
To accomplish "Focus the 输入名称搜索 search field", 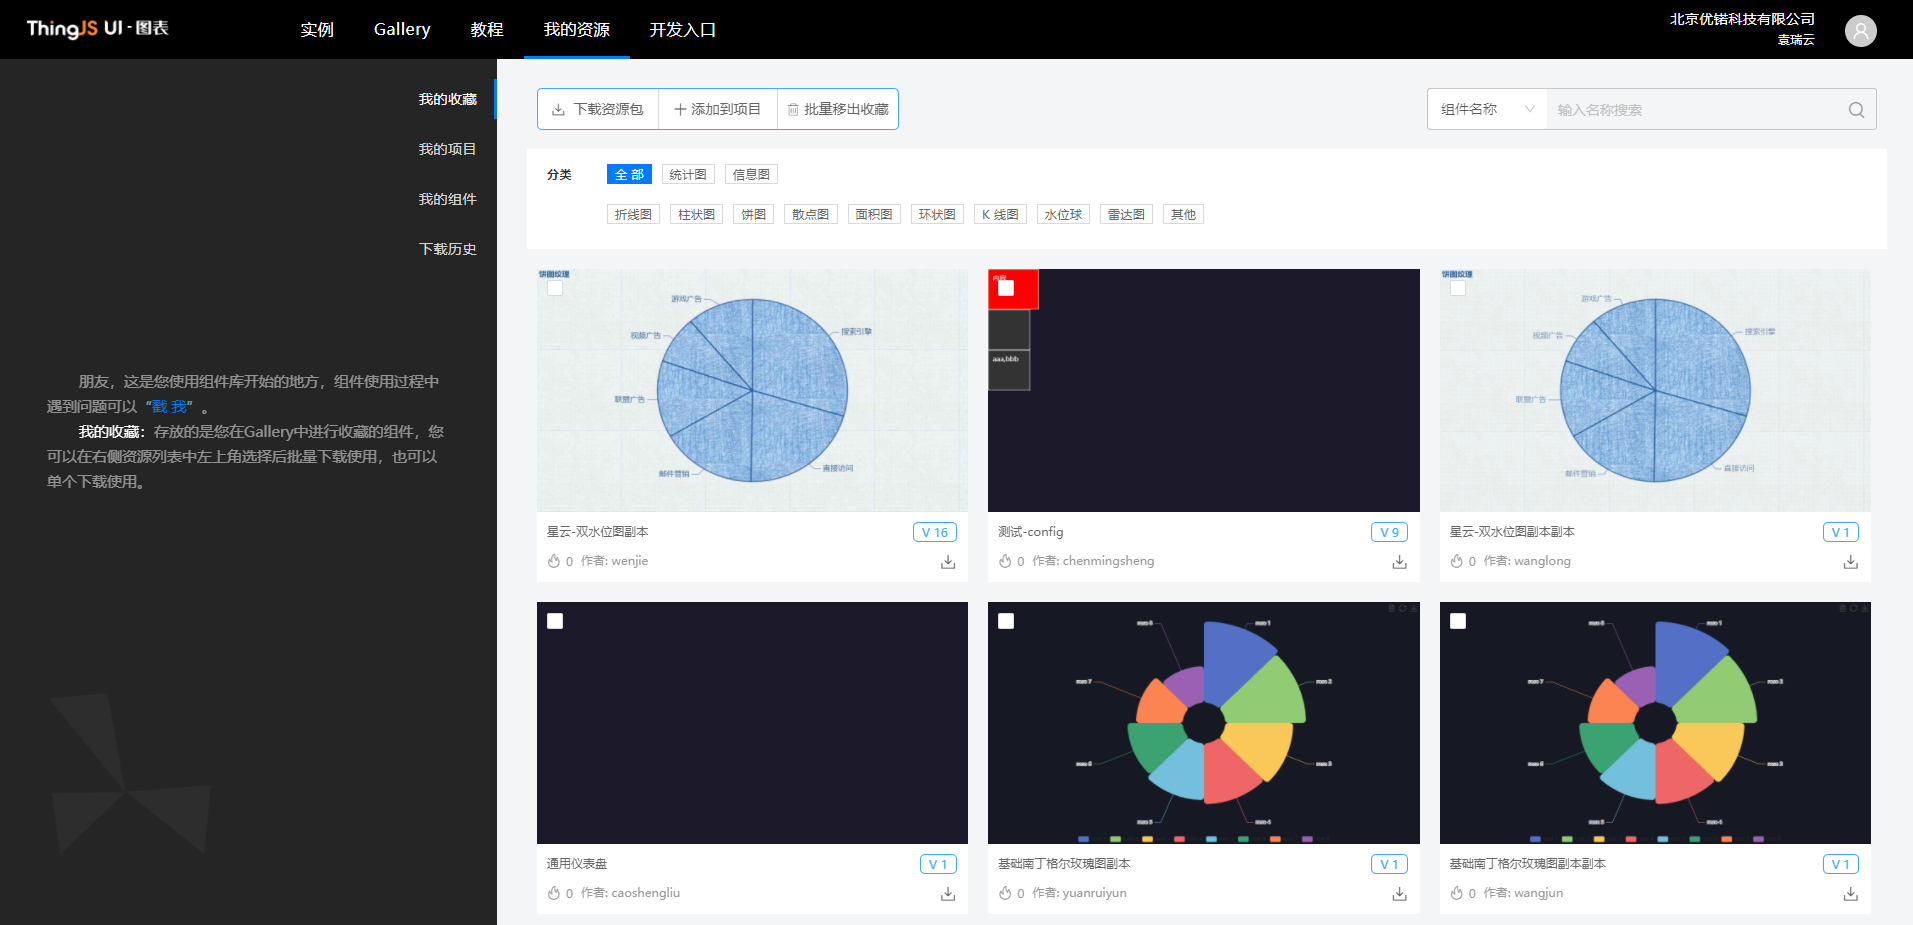I will (1696, 110).
